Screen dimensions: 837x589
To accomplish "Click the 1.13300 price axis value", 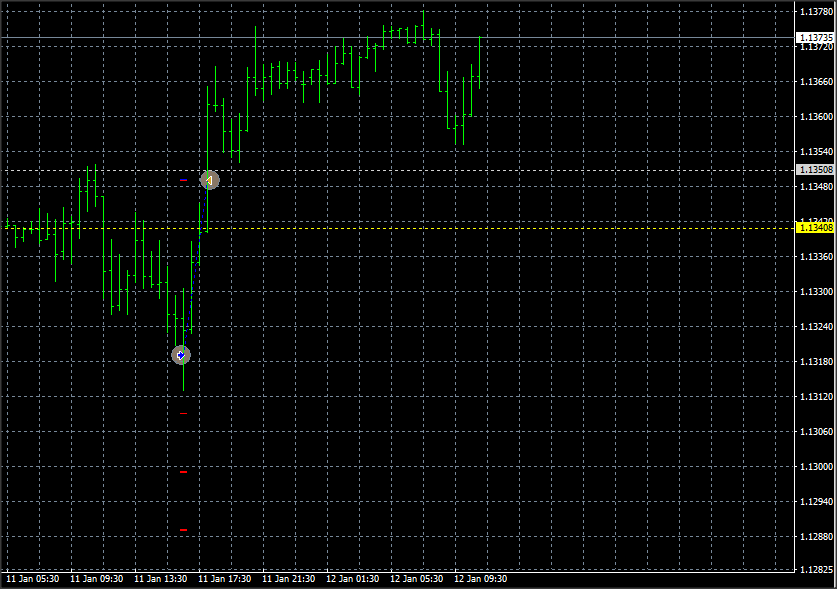I will click(816, 292).
